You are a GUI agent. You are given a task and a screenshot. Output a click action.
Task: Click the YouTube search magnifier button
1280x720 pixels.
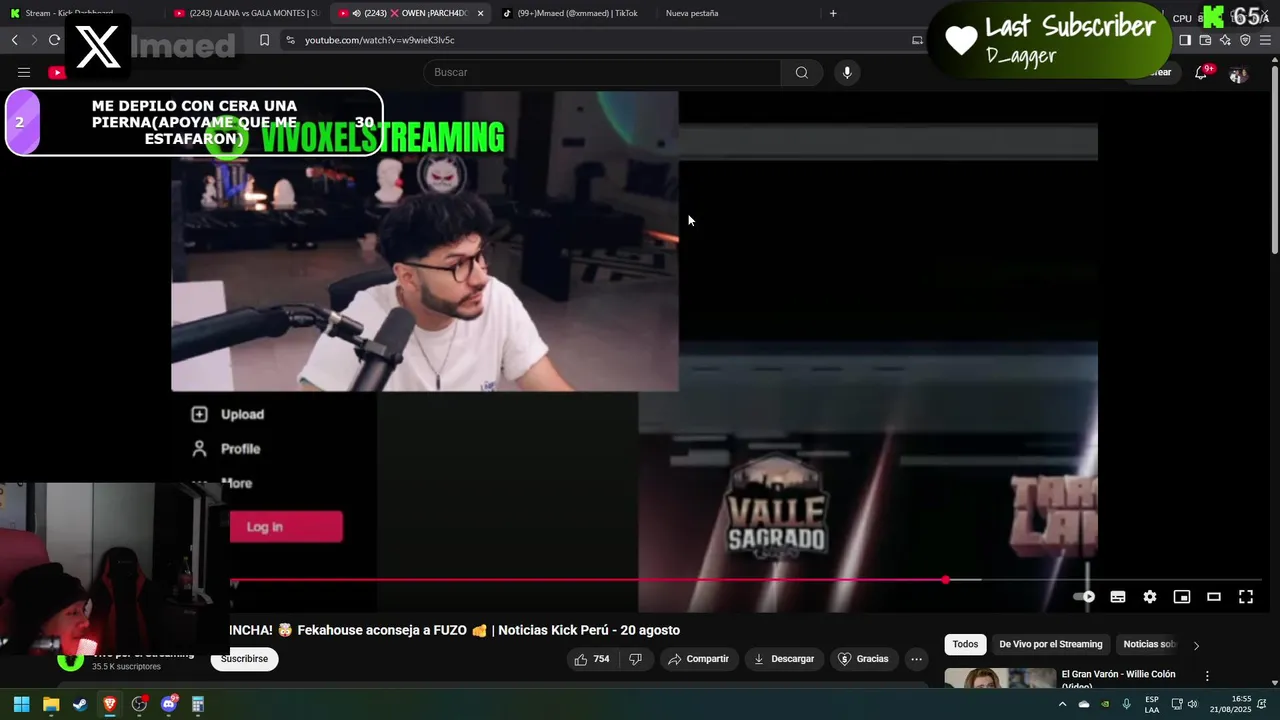pyautogui.click(x=801, y=72)
